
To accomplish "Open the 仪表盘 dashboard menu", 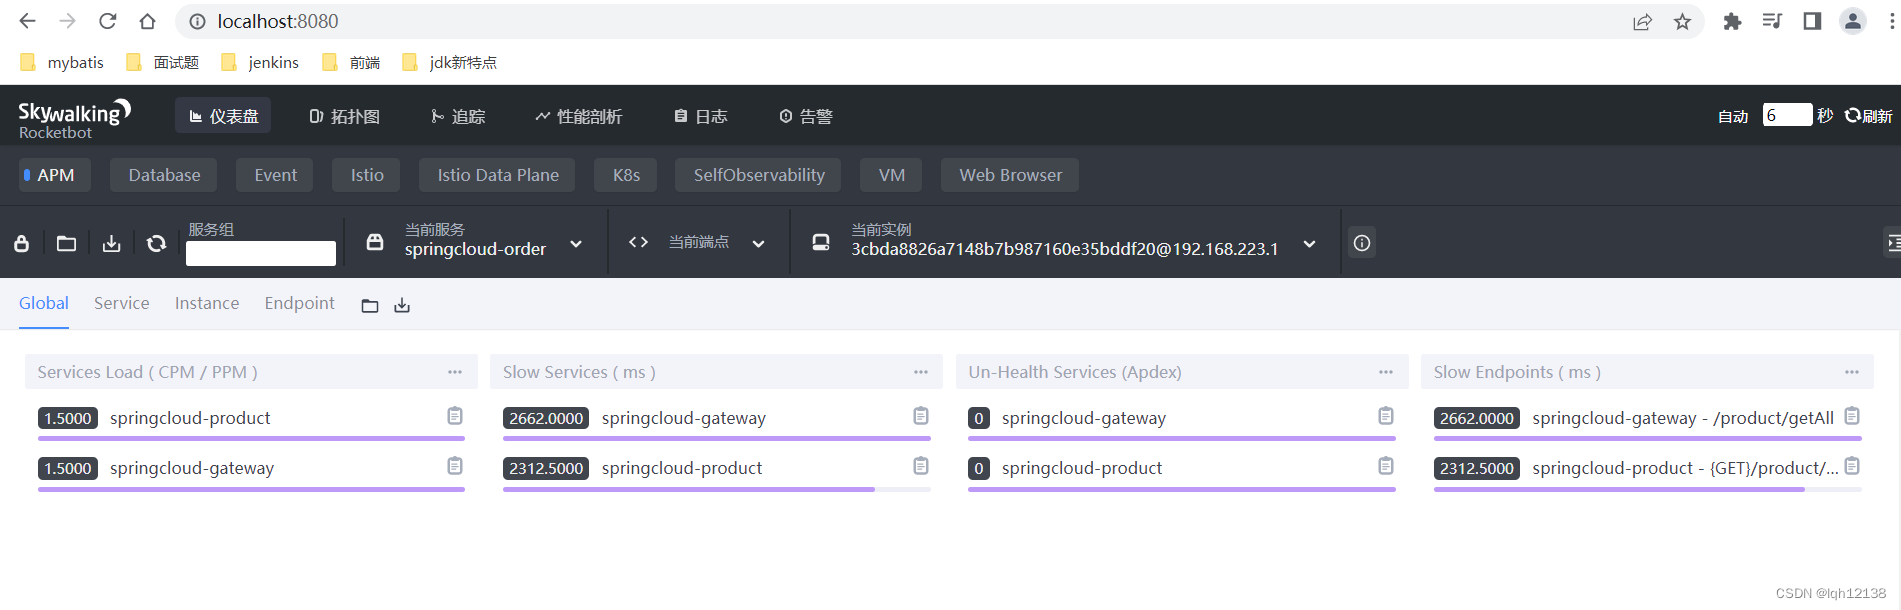I will (x=223, y=116).
